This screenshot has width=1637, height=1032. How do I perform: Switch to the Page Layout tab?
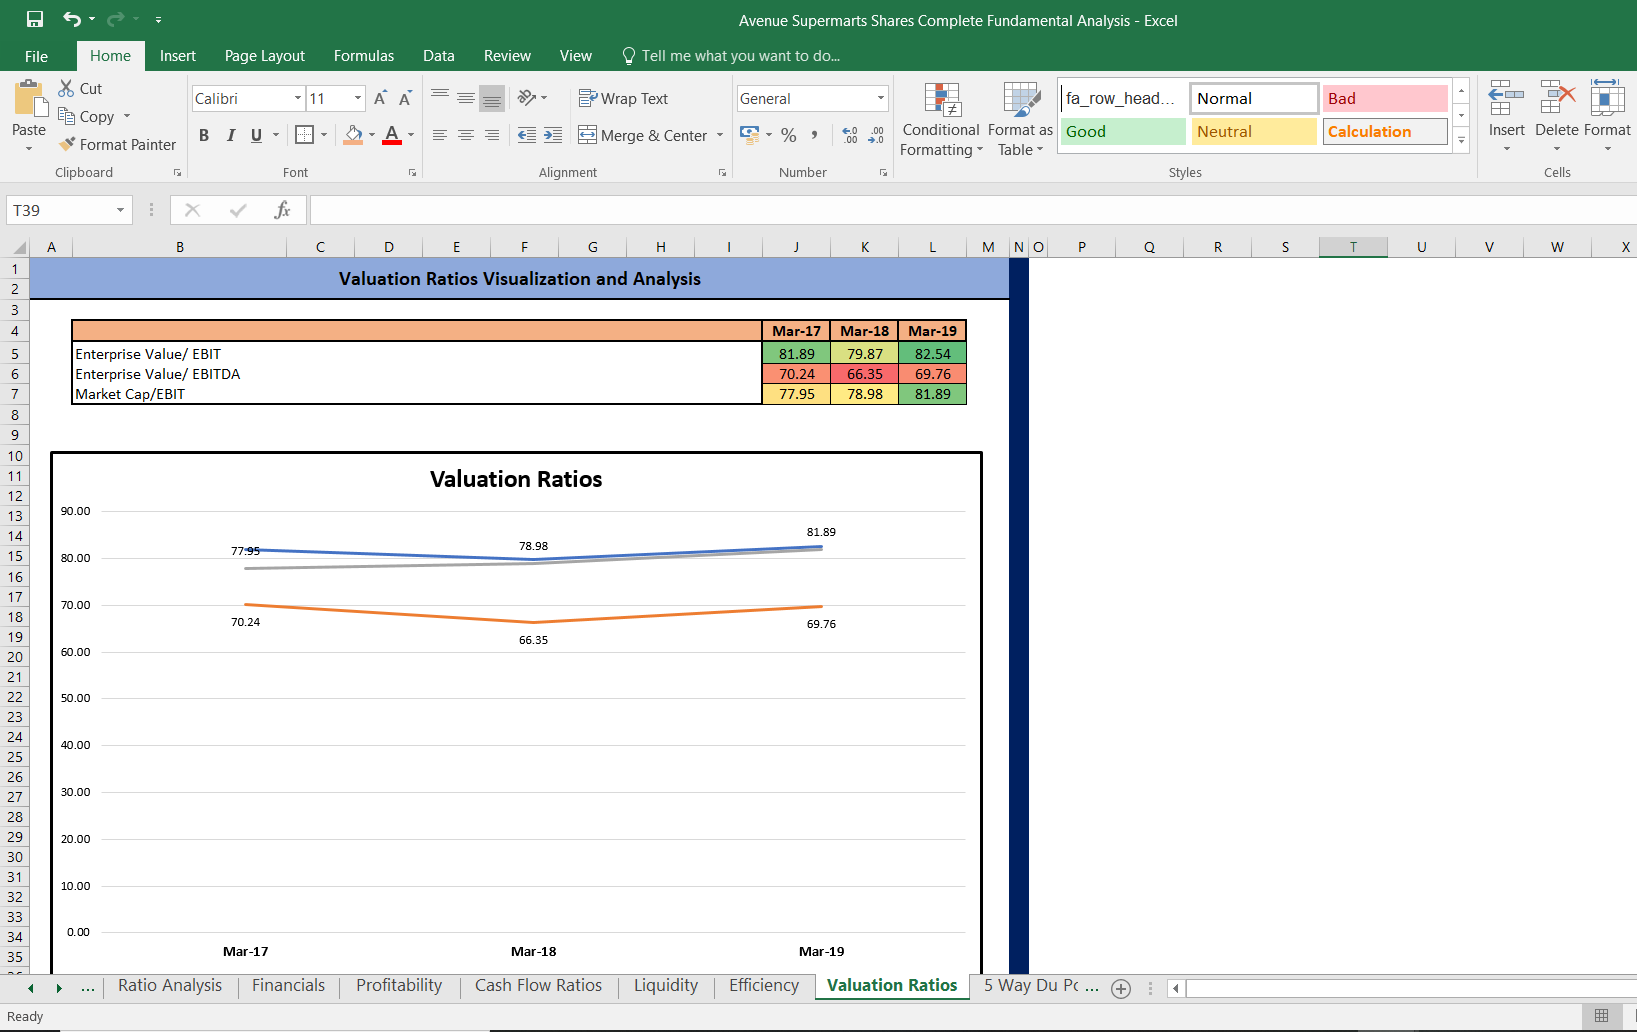pos(265,56)
